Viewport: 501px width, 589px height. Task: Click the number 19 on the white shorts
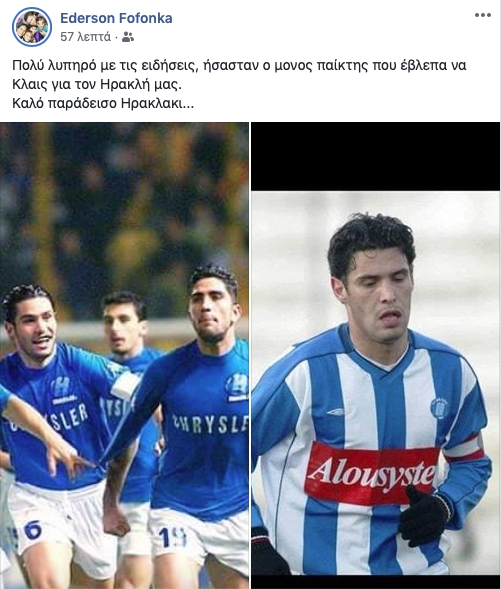coord(172,537)
